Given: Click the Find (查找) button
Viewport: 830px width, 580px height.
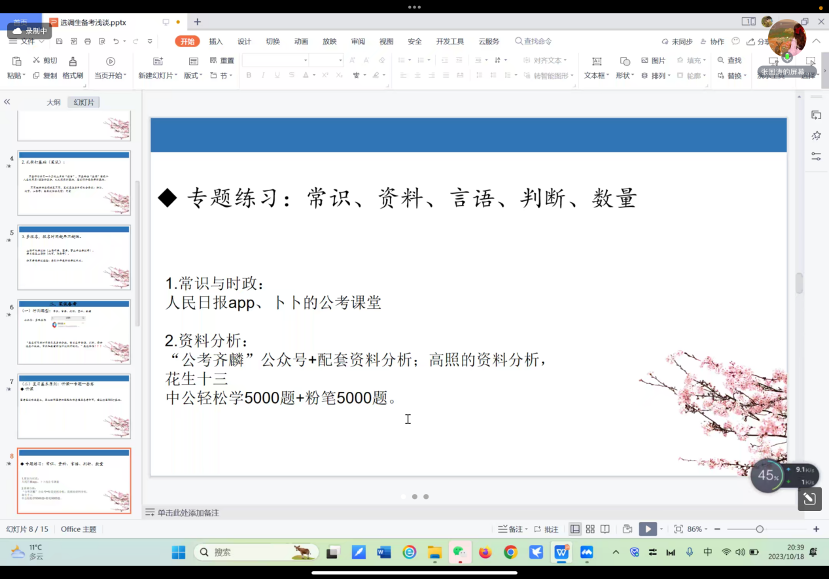Looking at the screenshot, I should (x=729, y=60).
